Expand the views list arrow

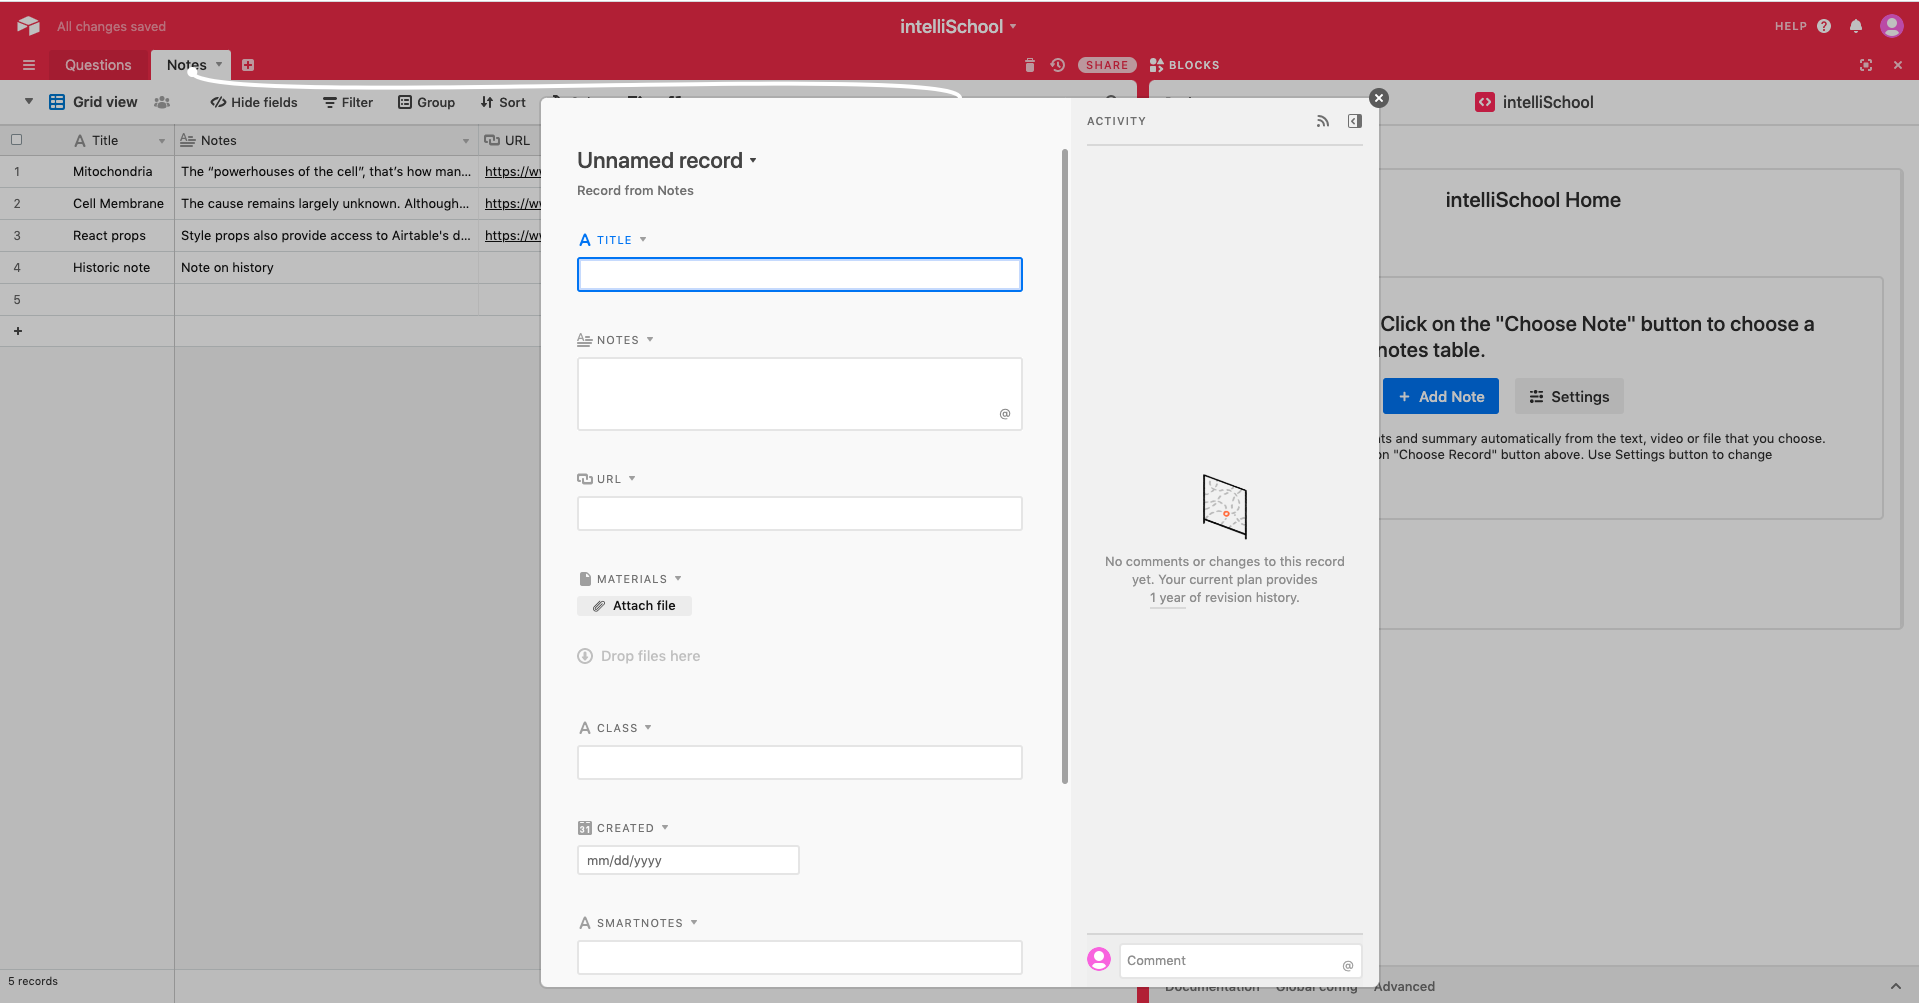pos(29,101)
